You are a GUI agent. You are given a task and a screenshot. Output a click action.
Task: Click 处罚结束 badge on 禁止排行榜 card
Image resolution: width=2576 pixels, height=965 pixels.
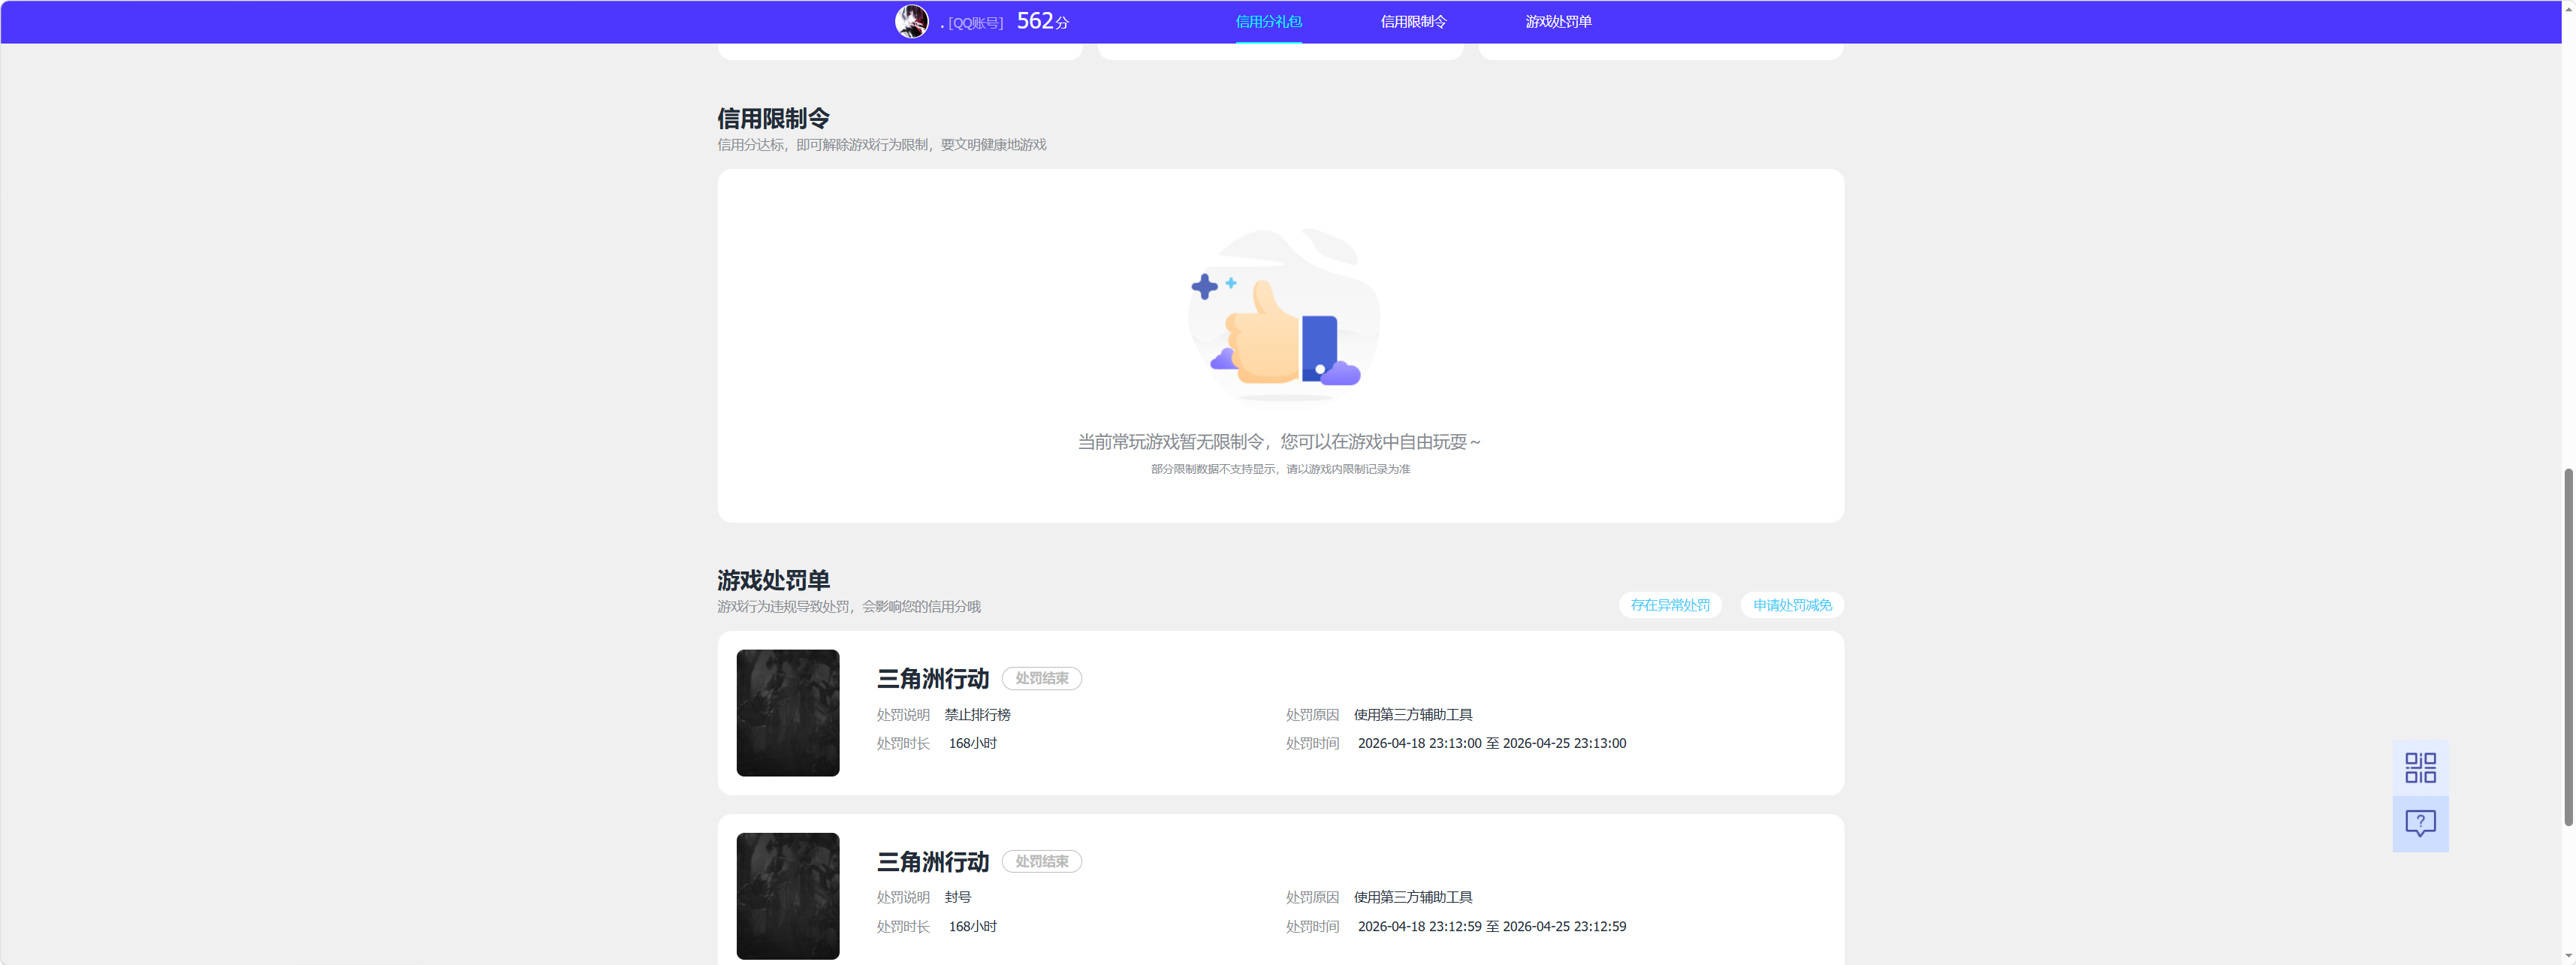(x=1041, y=678)
